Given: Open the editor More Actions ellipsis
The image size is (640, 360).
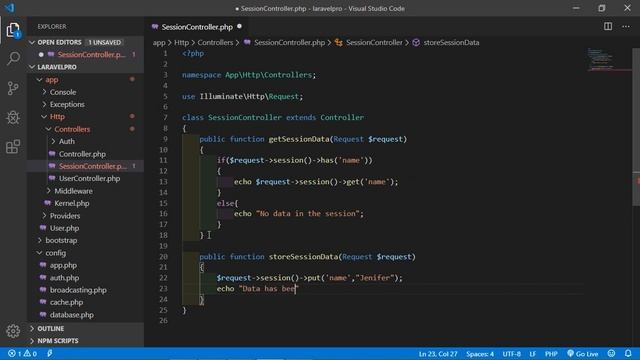Looking at the screenshot, I should click(x=626, y=27).
